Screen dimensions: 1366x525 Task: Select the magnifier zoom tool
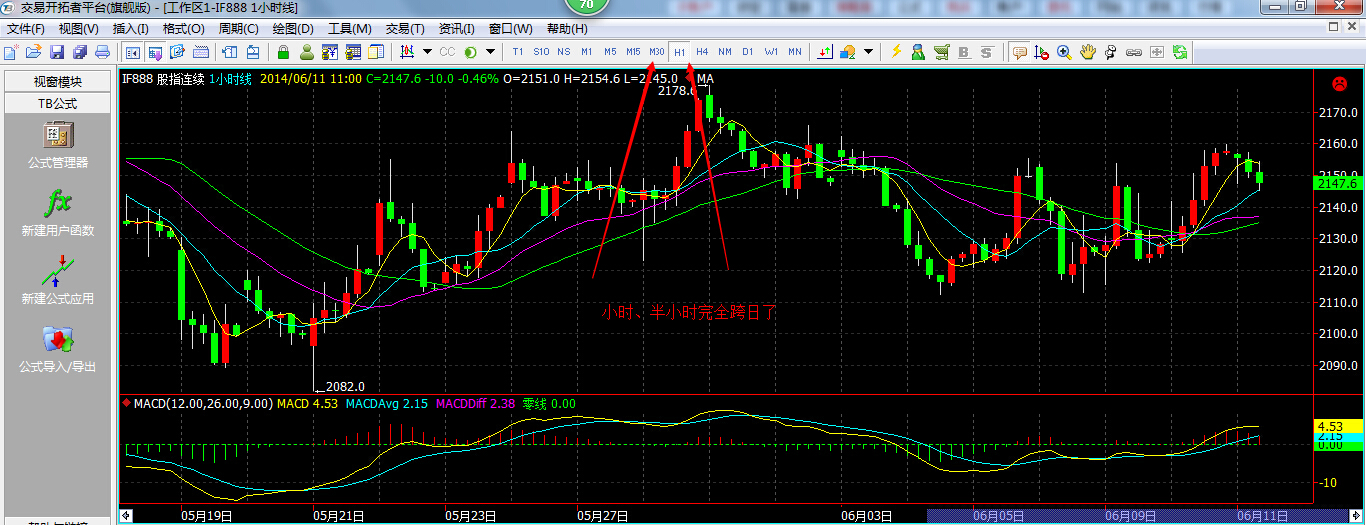click(x=1064, y=51)
